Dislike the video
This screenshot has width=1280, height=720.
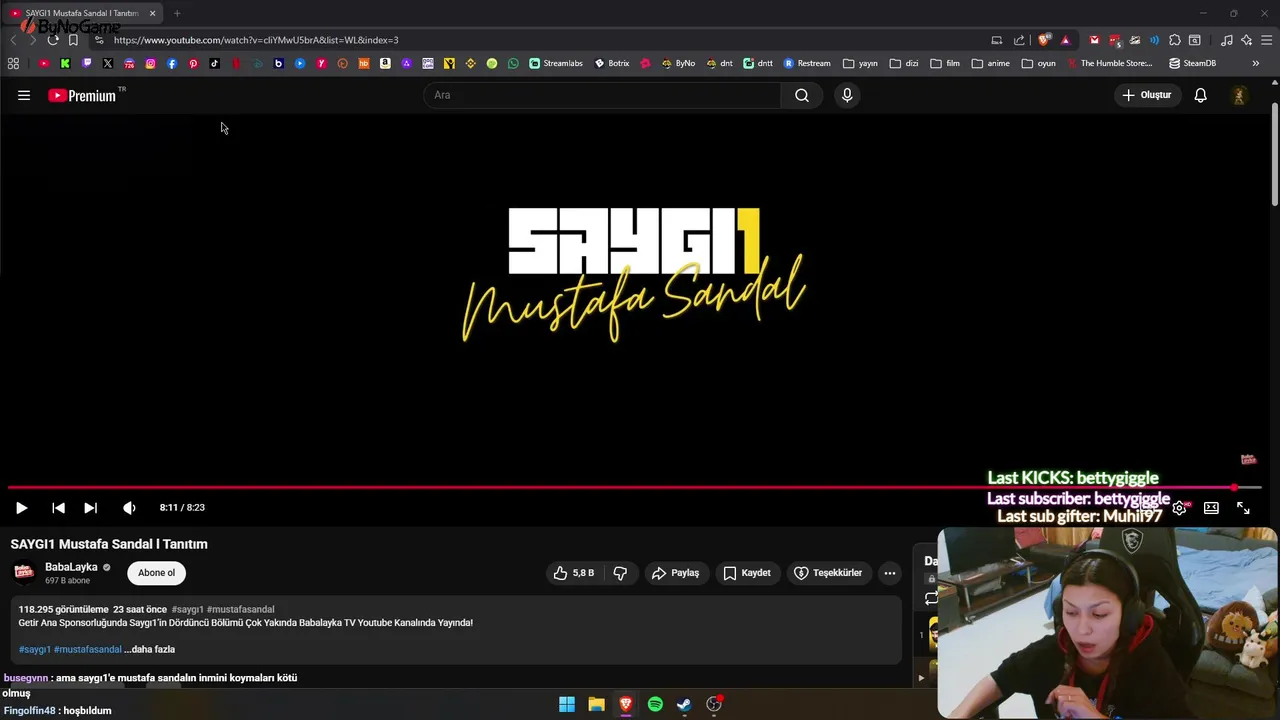[x=620, y=573]
